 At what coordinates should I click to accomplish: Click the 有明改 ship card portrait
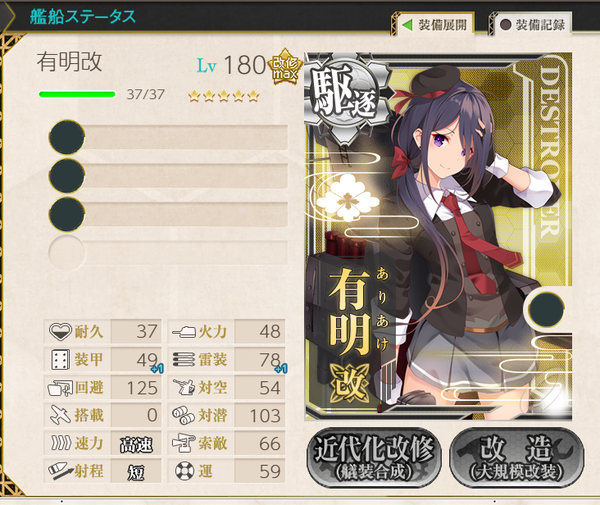439,236
